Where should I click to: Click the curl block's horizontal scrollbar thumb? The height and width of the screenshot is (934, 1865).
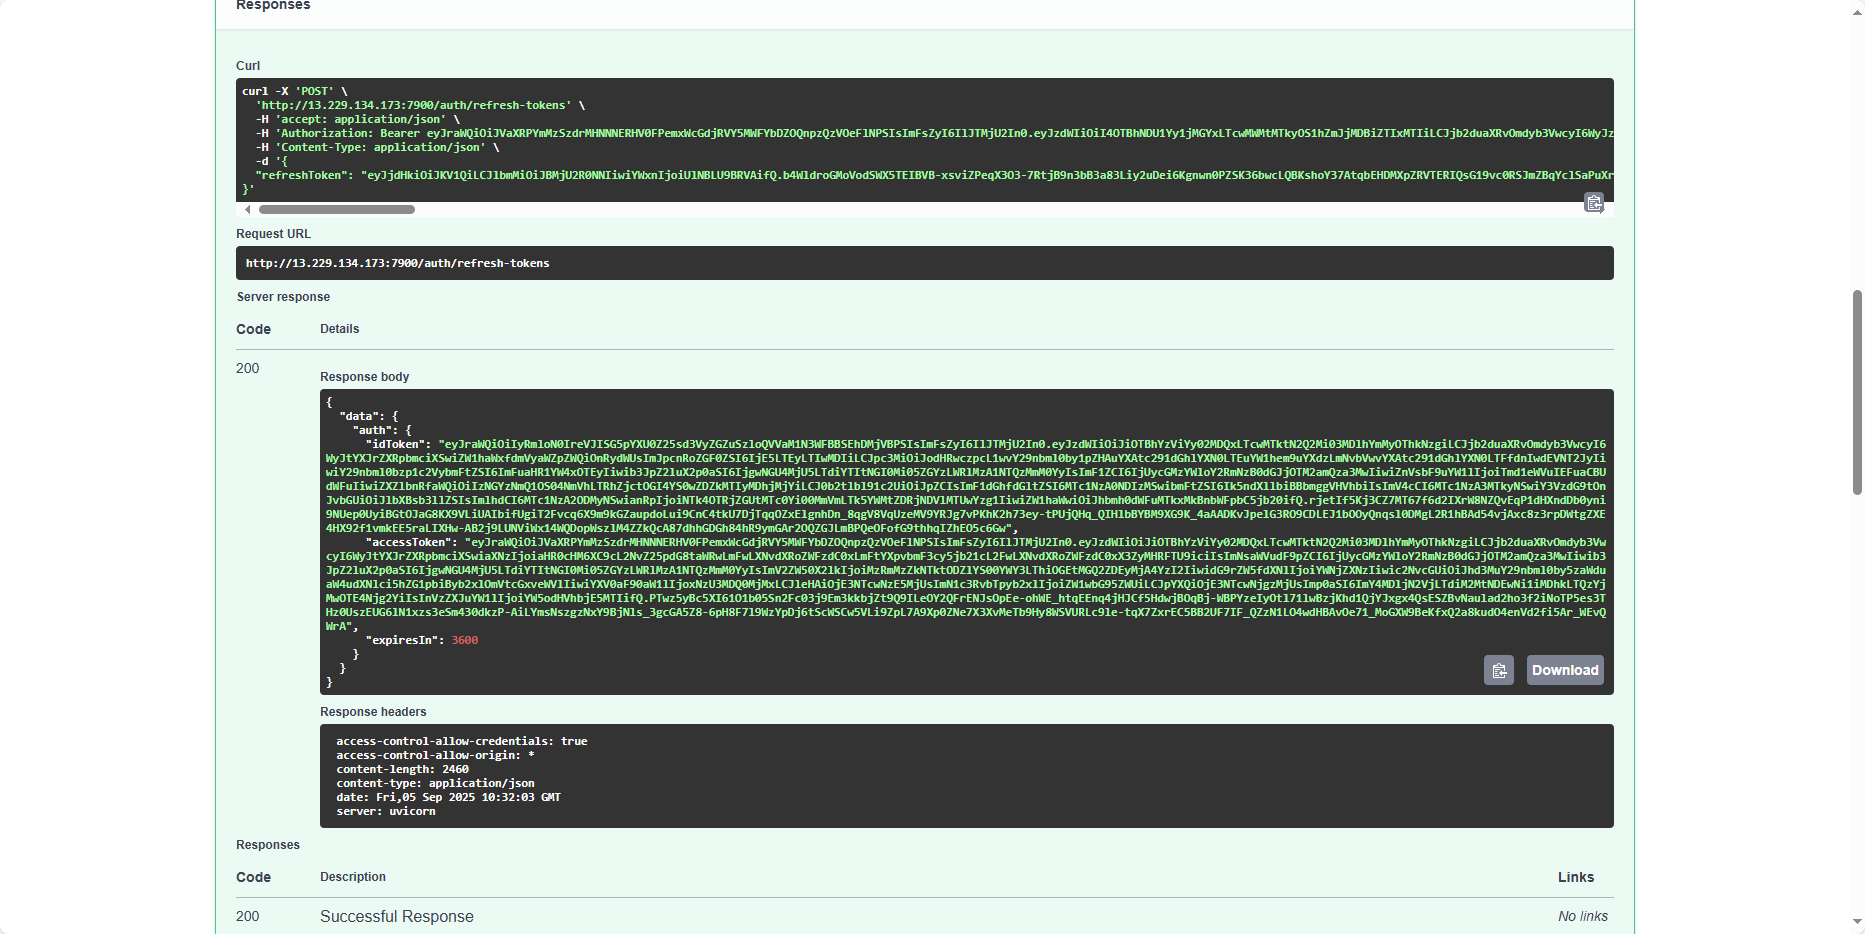click(x=337, y=210)
